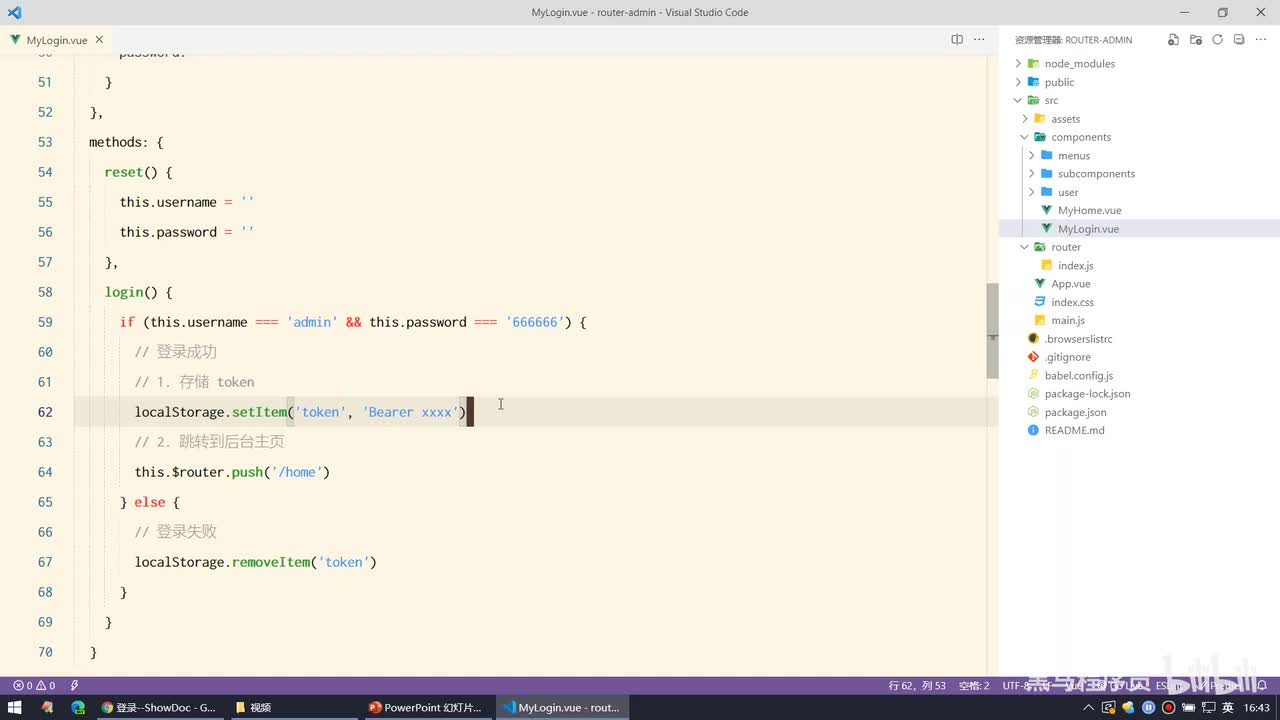Show hidden system tray icons
The height and width of the screenshot is (720, 1280).
1089,707
